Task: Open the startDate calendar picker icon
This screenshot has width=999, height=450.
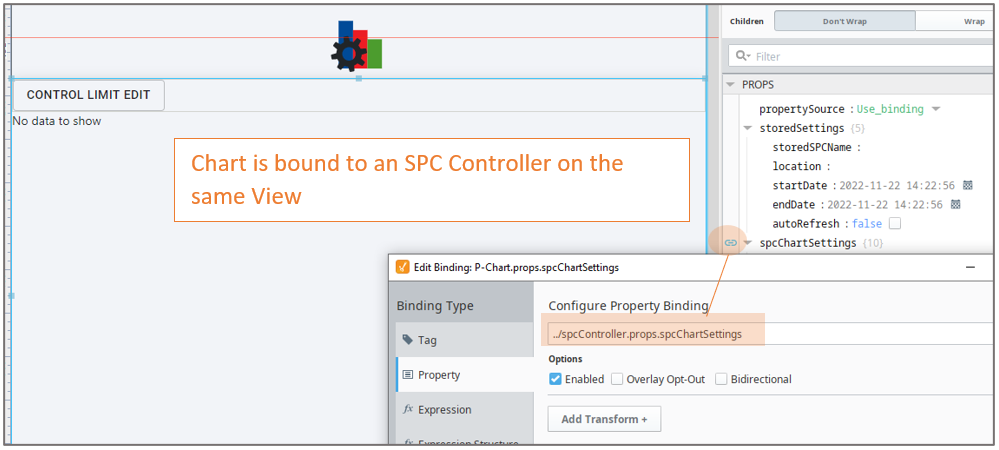Action: pos(955,186)
